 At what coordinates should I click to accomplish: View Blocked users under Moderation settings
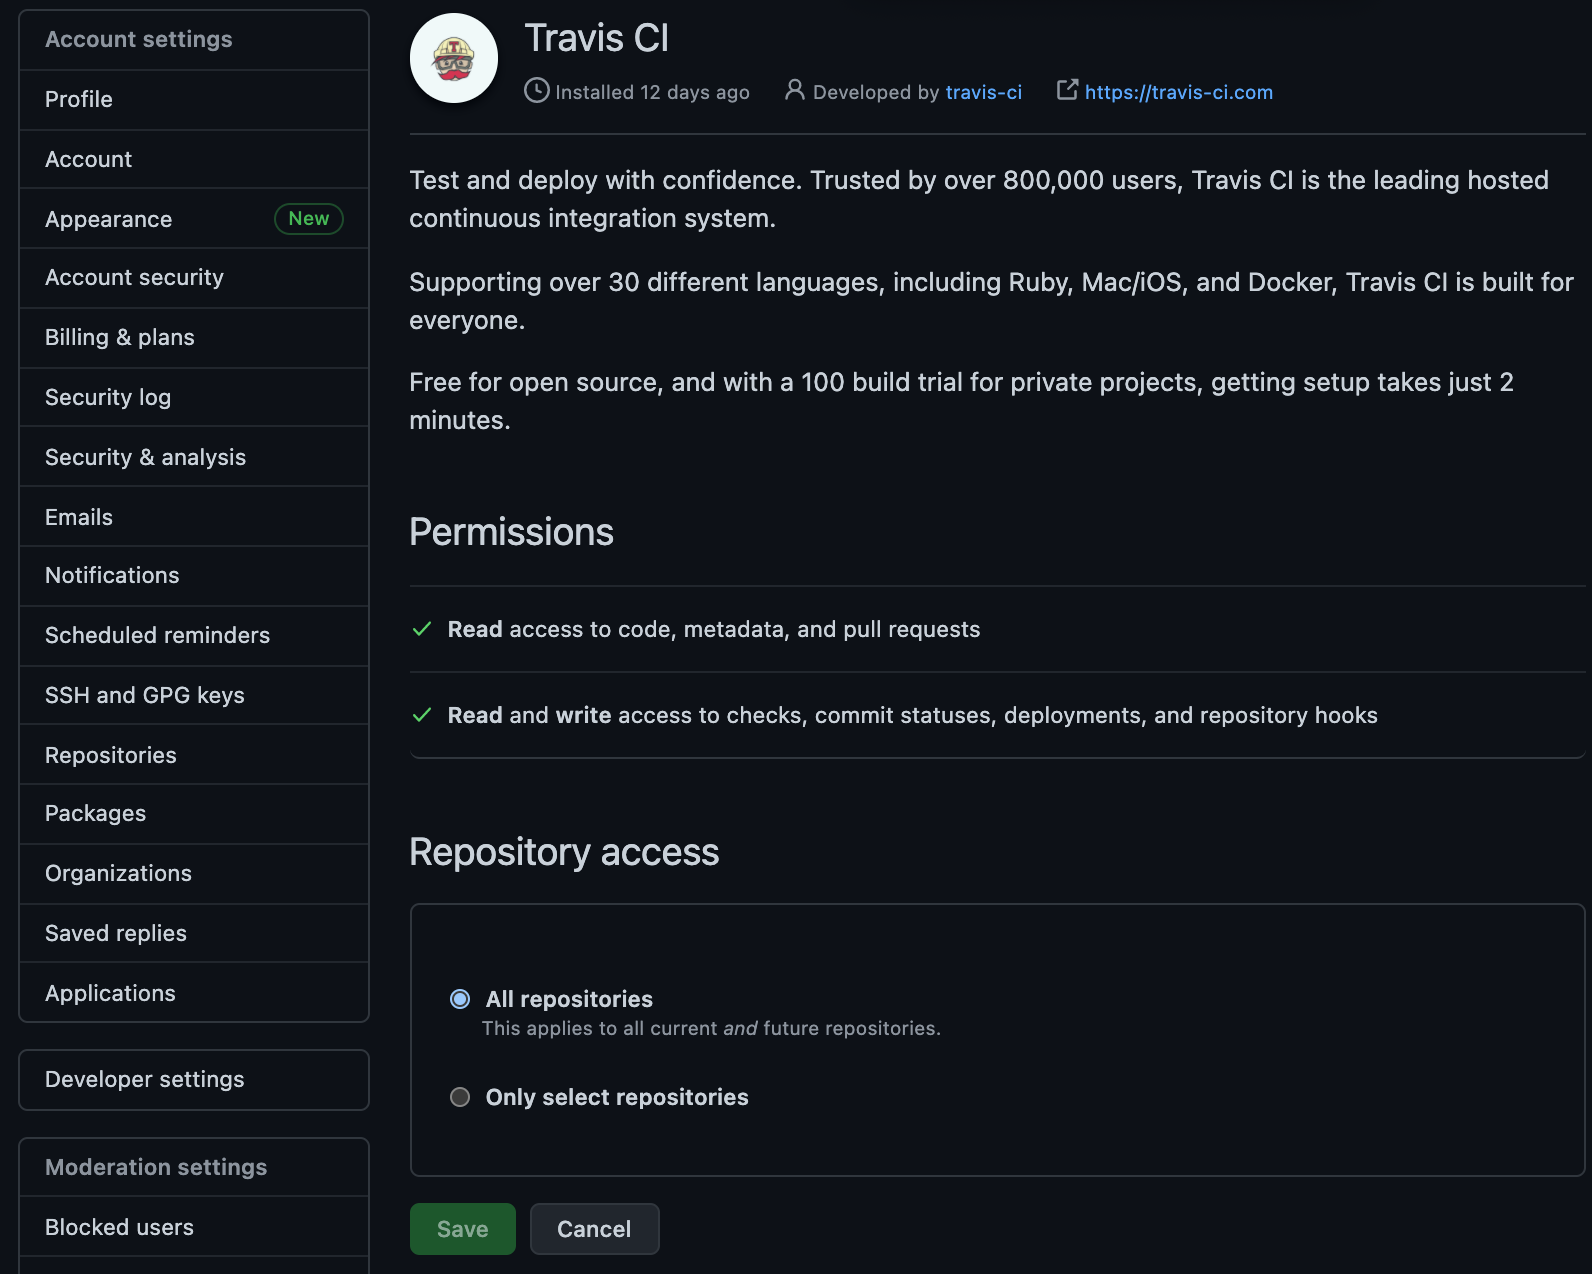click(x=119, y=1227)
